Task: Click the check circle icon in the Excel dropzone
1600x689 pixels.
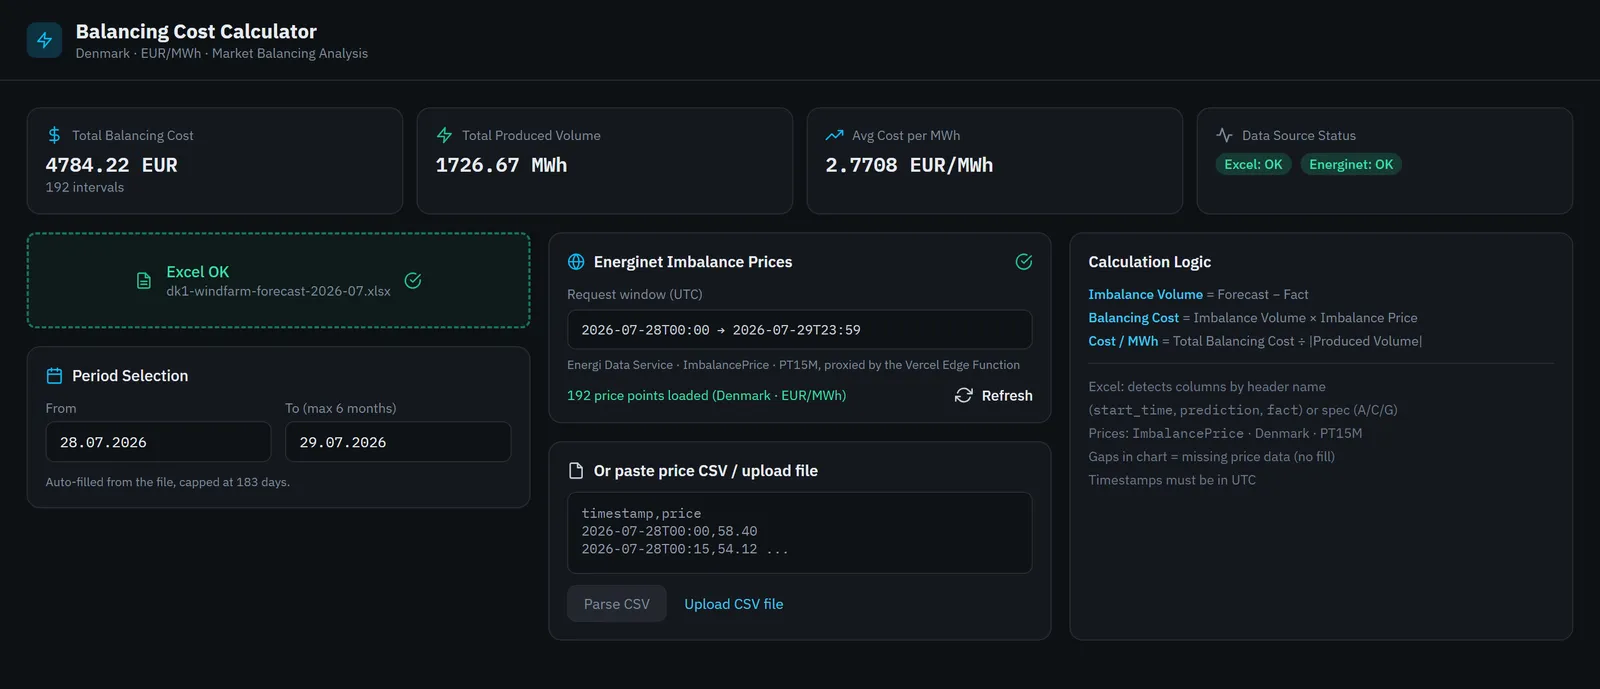Action: coord(412,281)
